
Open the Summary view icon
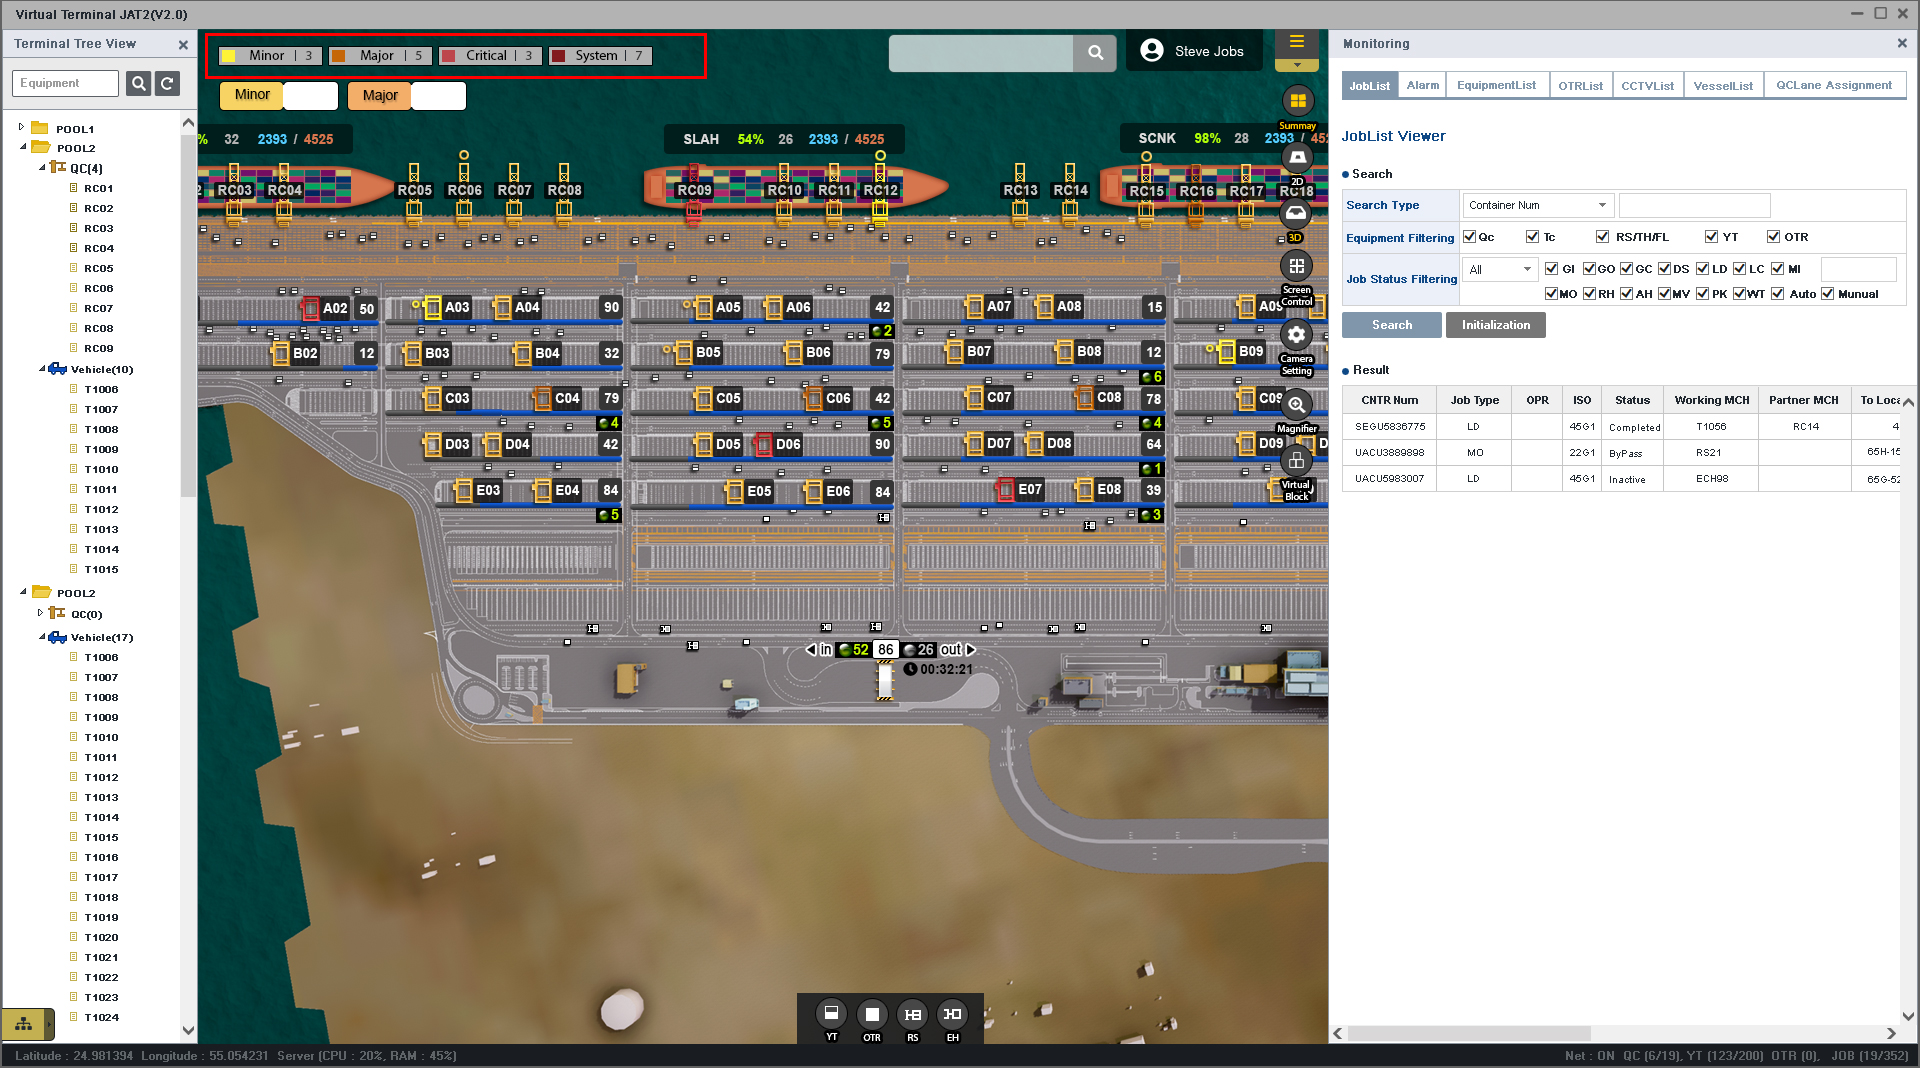coord(1297,101)
